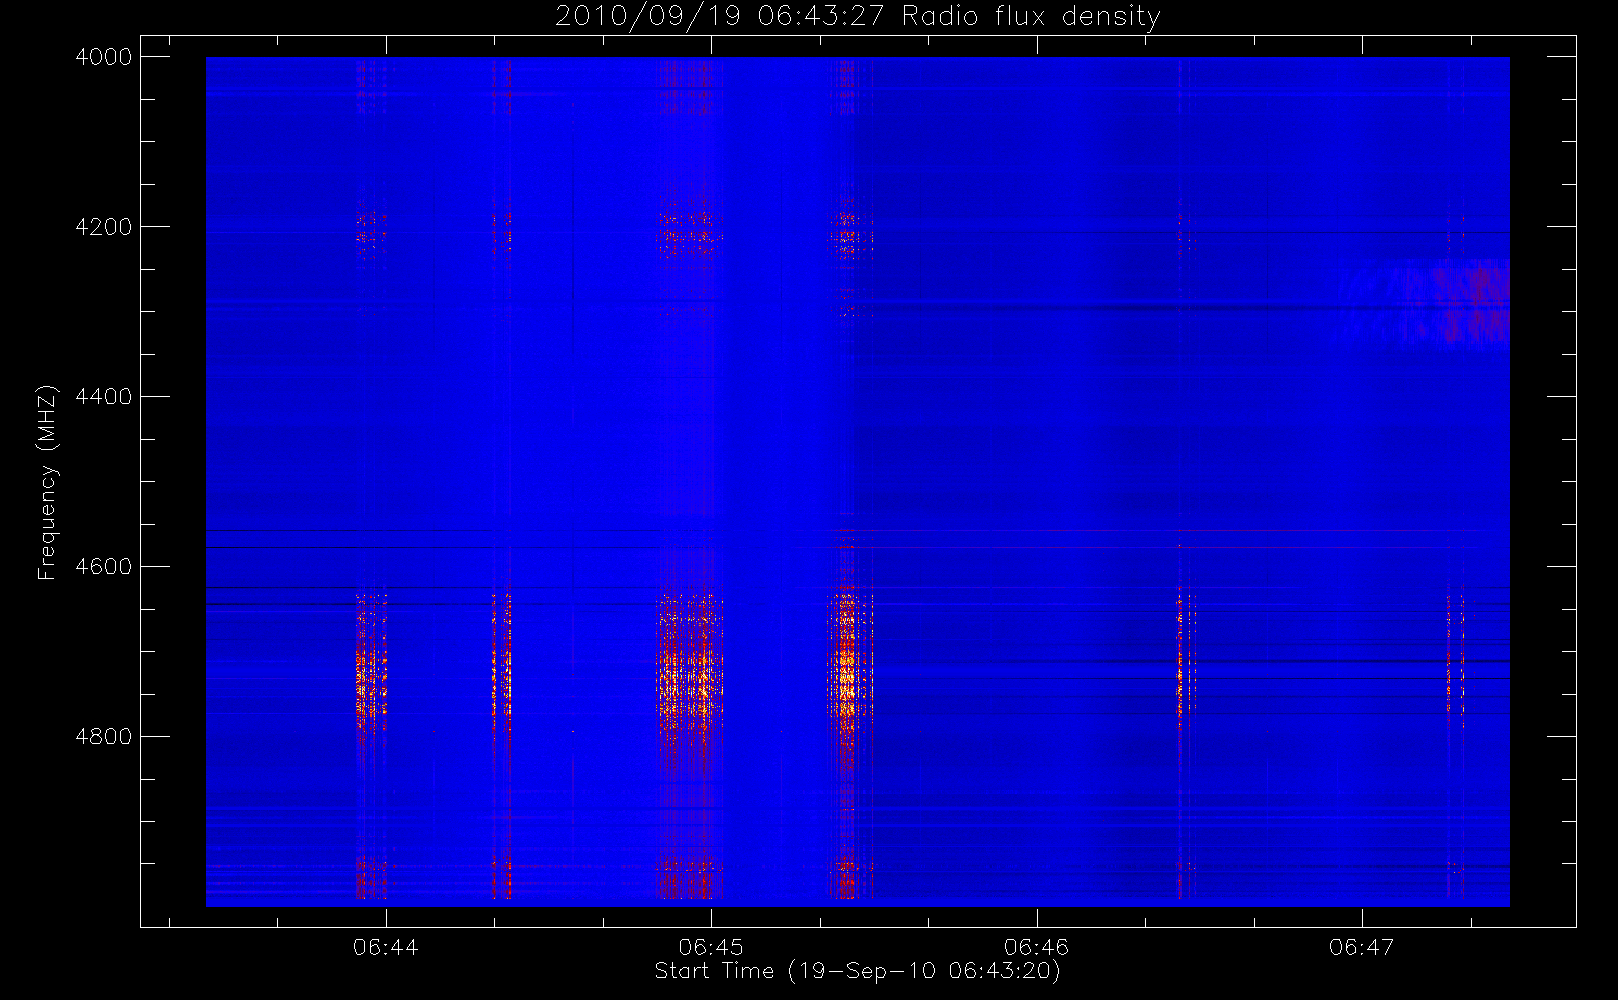Select the 4000 frequency tick label
The height and width of the screenshot is (1000, 1618).
(104, 57)
